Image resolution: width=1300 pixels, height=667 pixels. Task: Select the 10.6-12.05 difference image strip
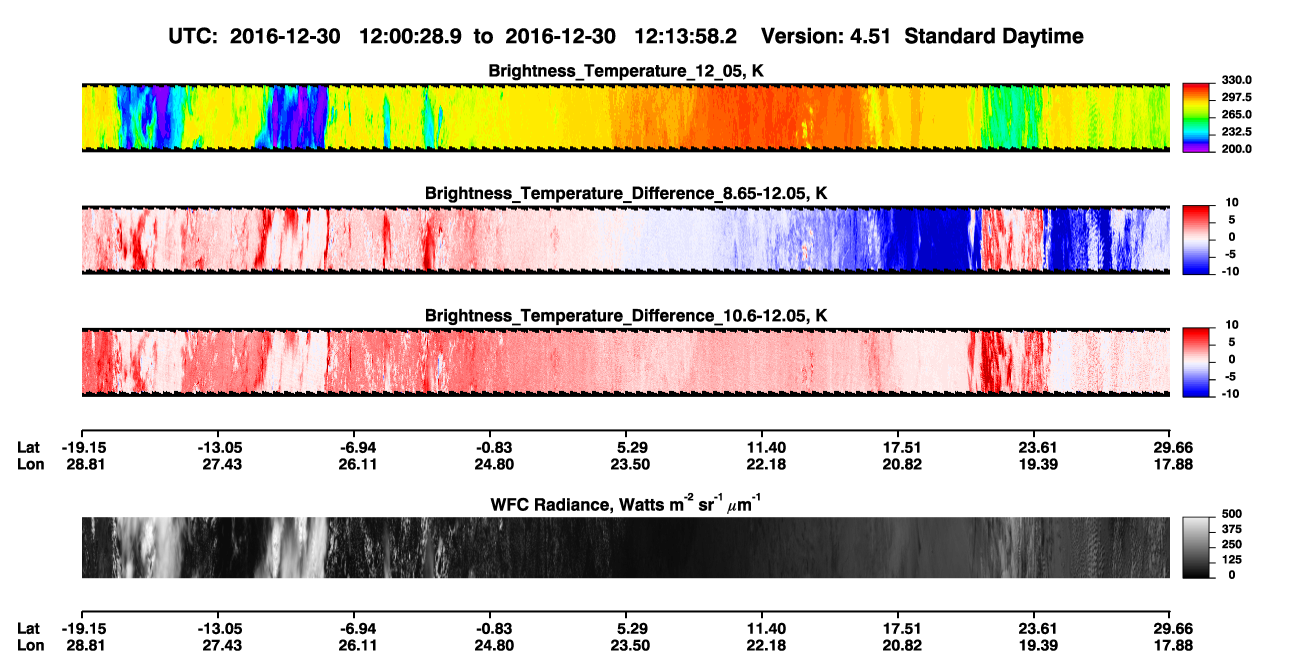point(625,362)
